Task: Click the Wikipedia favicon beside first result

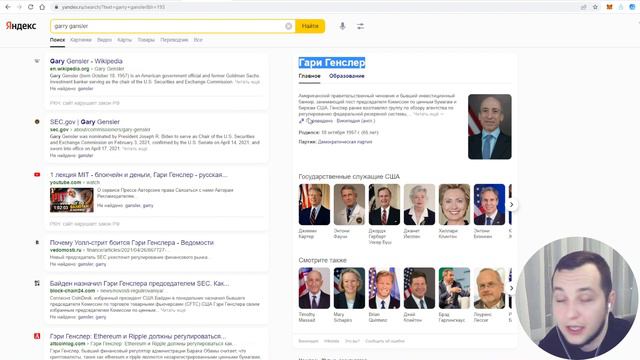Action: [x=37, y=61]
